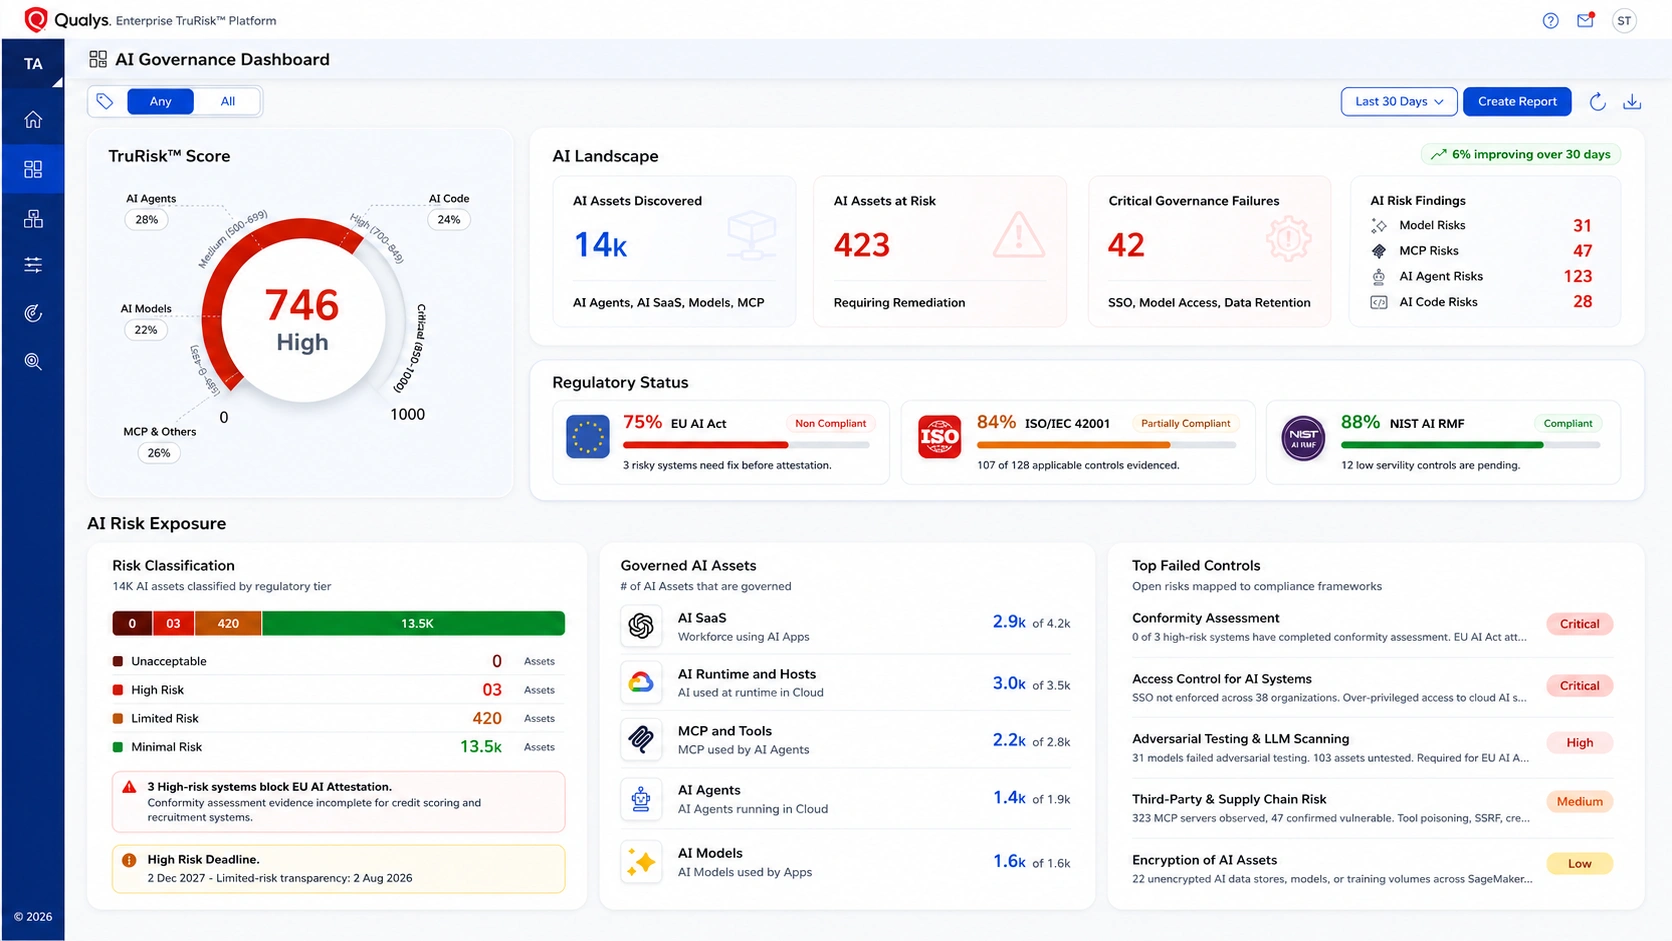The image size is (1672, 941).
Task: Click the AI Agent Risks robot icon
Action: (x=1379, y=277)
